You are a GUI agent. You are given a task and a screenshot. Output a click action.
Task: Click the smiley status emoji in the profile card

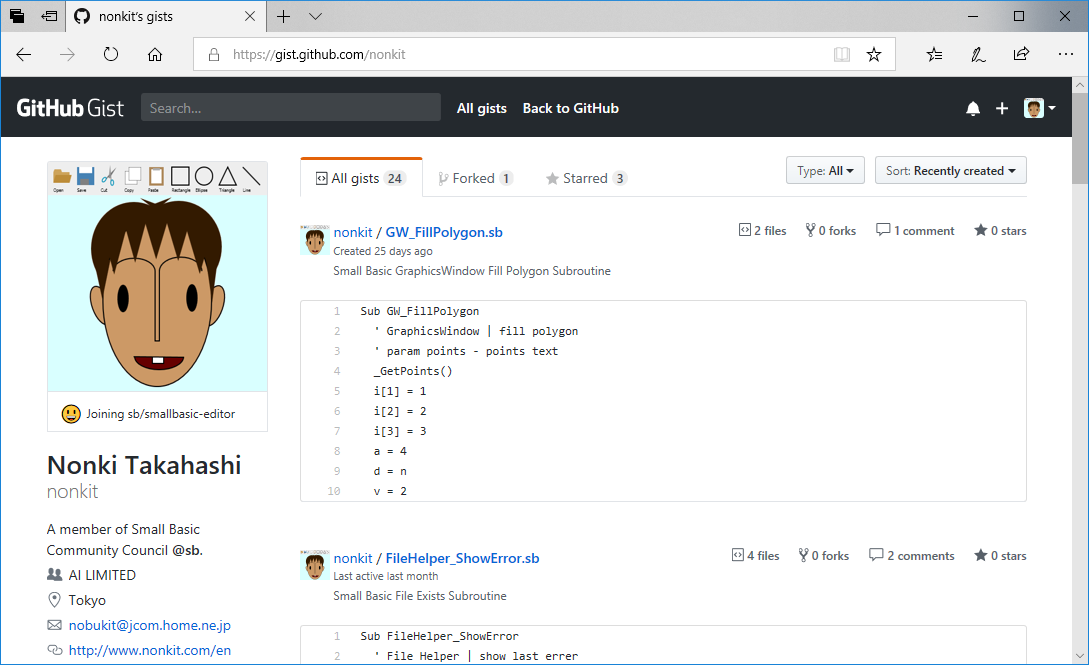70,412
